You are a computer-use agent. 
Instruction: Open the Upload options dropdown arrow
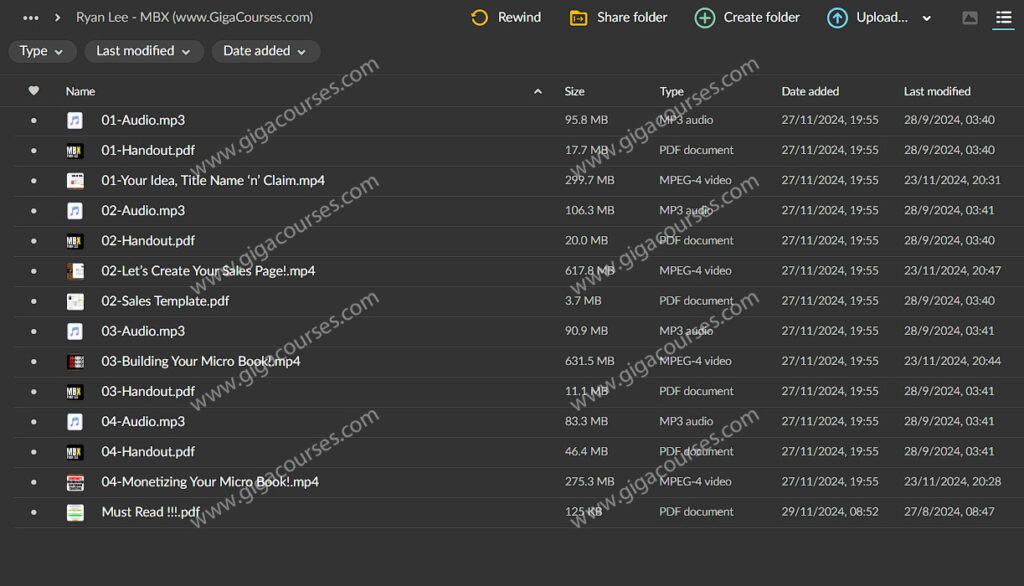pos(926,18)
